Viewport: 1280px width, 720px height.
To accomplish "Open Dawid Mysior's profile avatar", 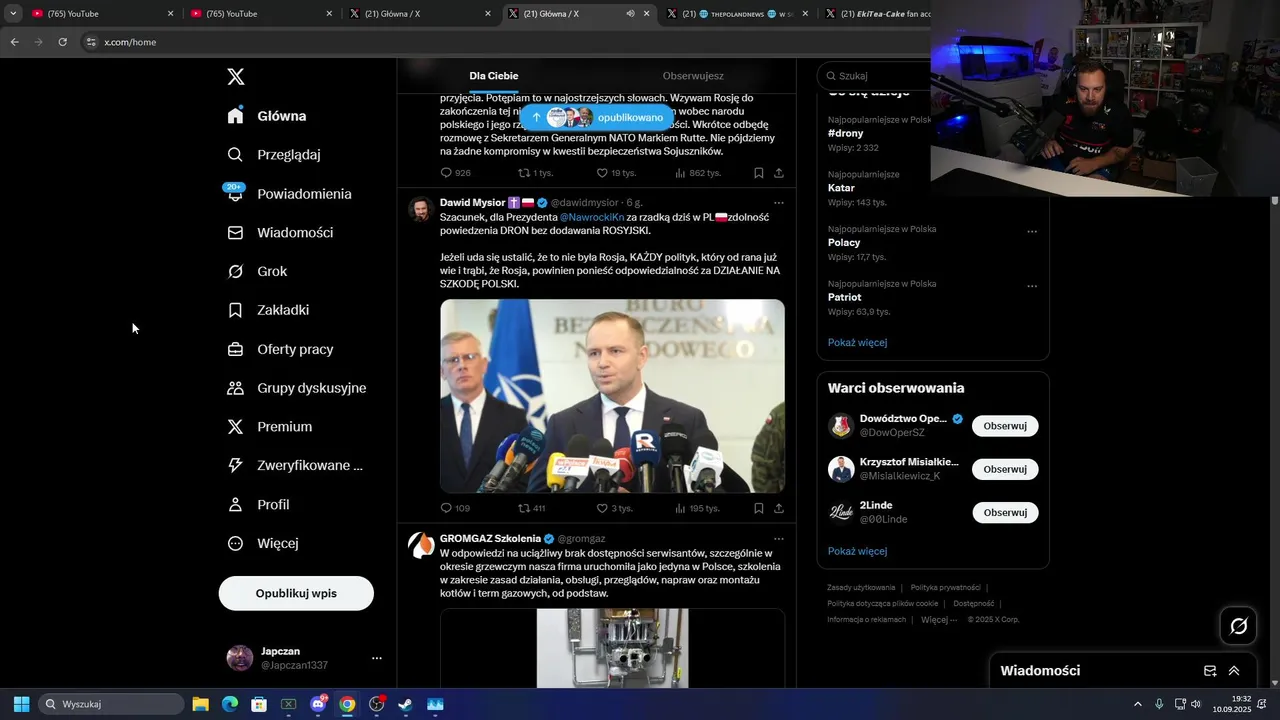I will 420,209.
